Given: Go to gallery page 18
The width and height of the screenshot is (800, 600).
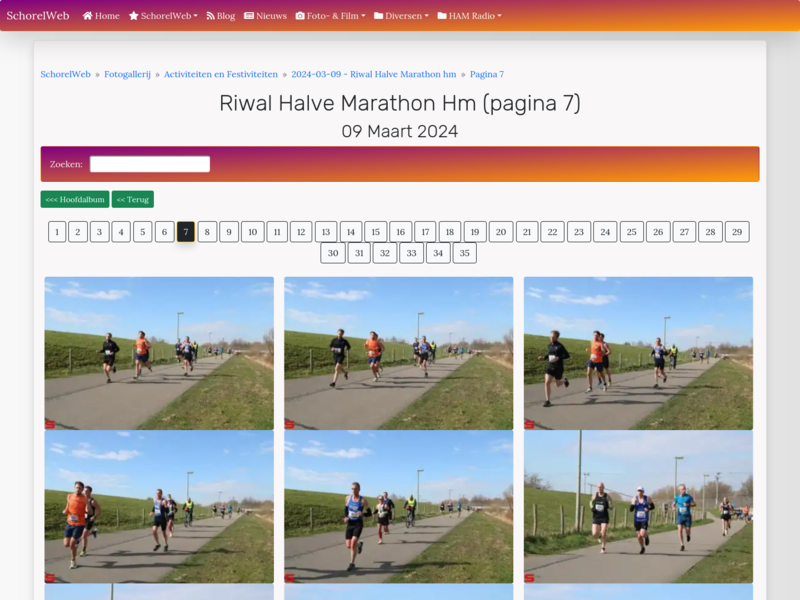Looking at the screenshot, I should tap(450, 232).
